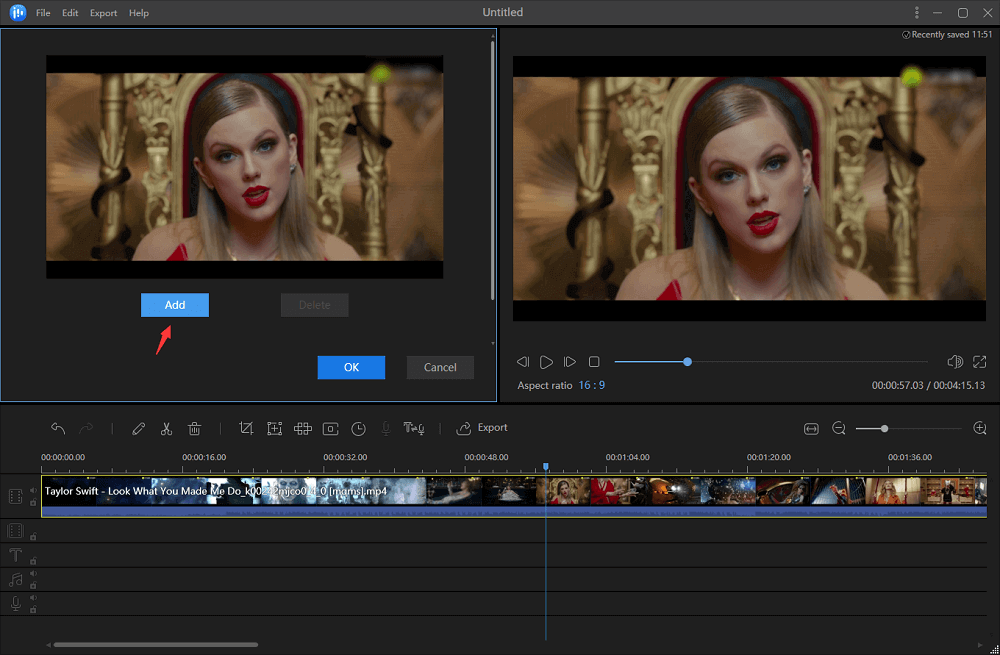The height and width of the screenshot is (655, 1000).
Task: Split the clip with the scissors tool
Action: pyautogui.click(x=166, y=429)
